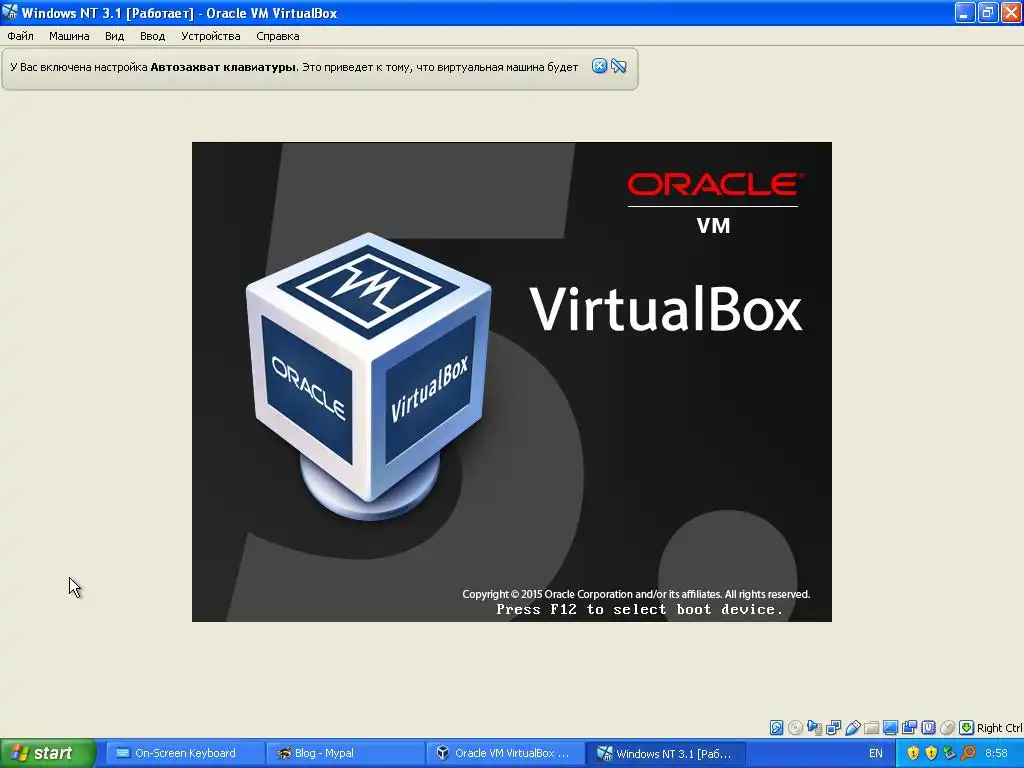Click the EN language indicator

tap(876, 754)
